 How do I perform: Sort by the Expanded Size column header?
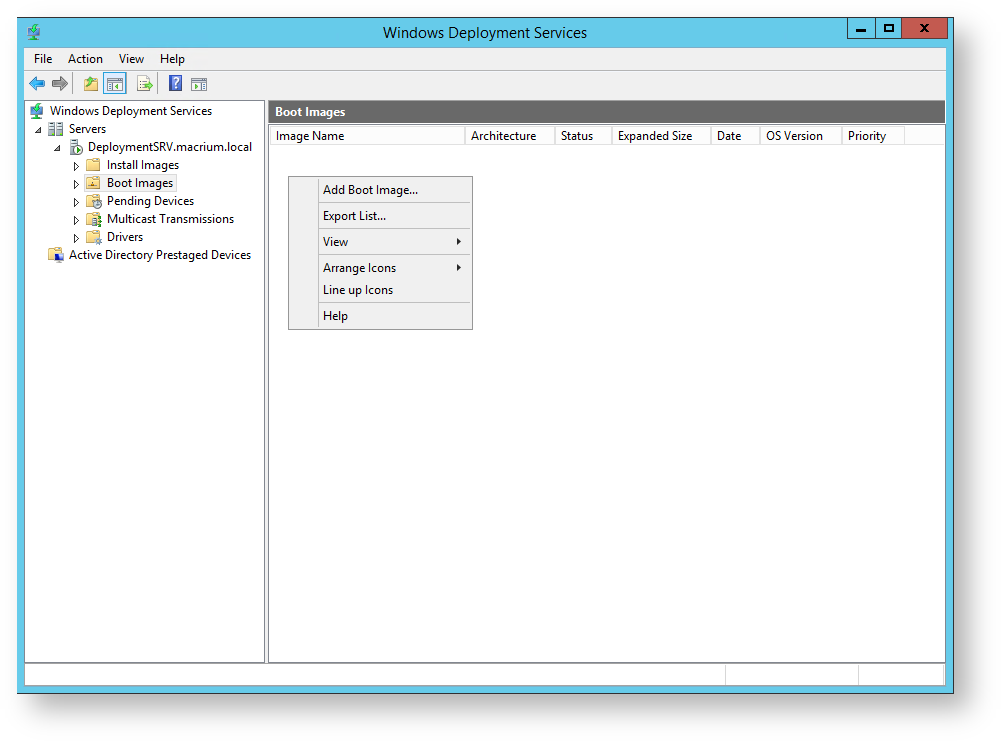click(x=661, y=135)
